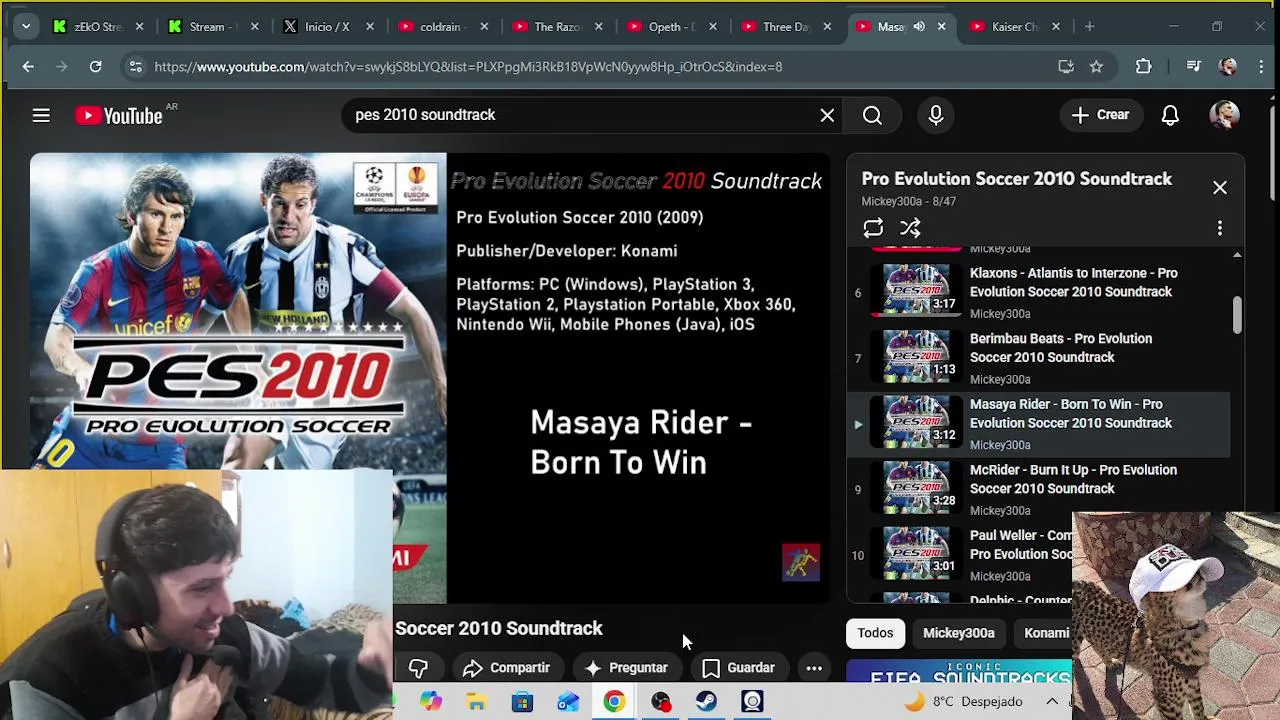Switch to the coldrain tab

441,27
